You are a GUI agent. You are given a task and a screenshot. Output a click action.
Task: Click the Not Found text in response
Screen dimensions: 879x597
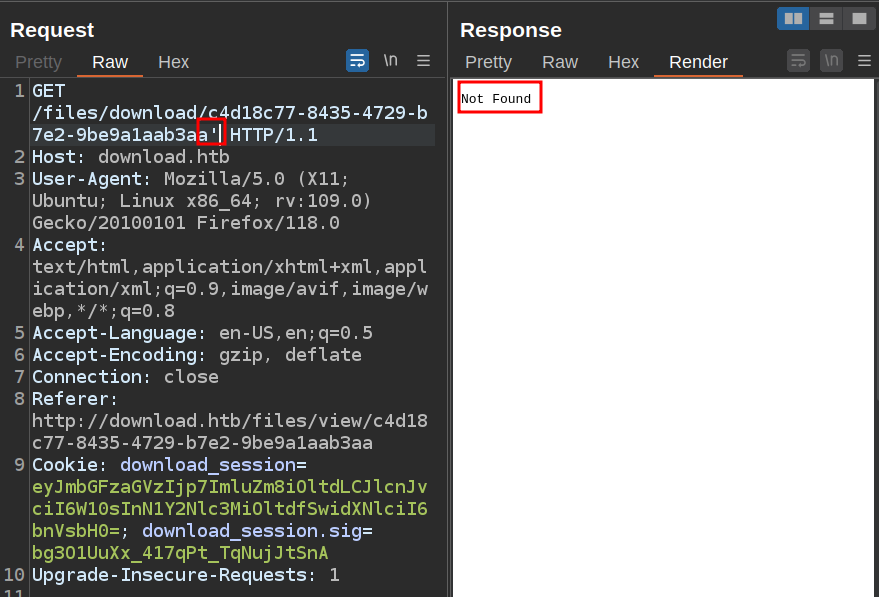[x=496, y=99]
